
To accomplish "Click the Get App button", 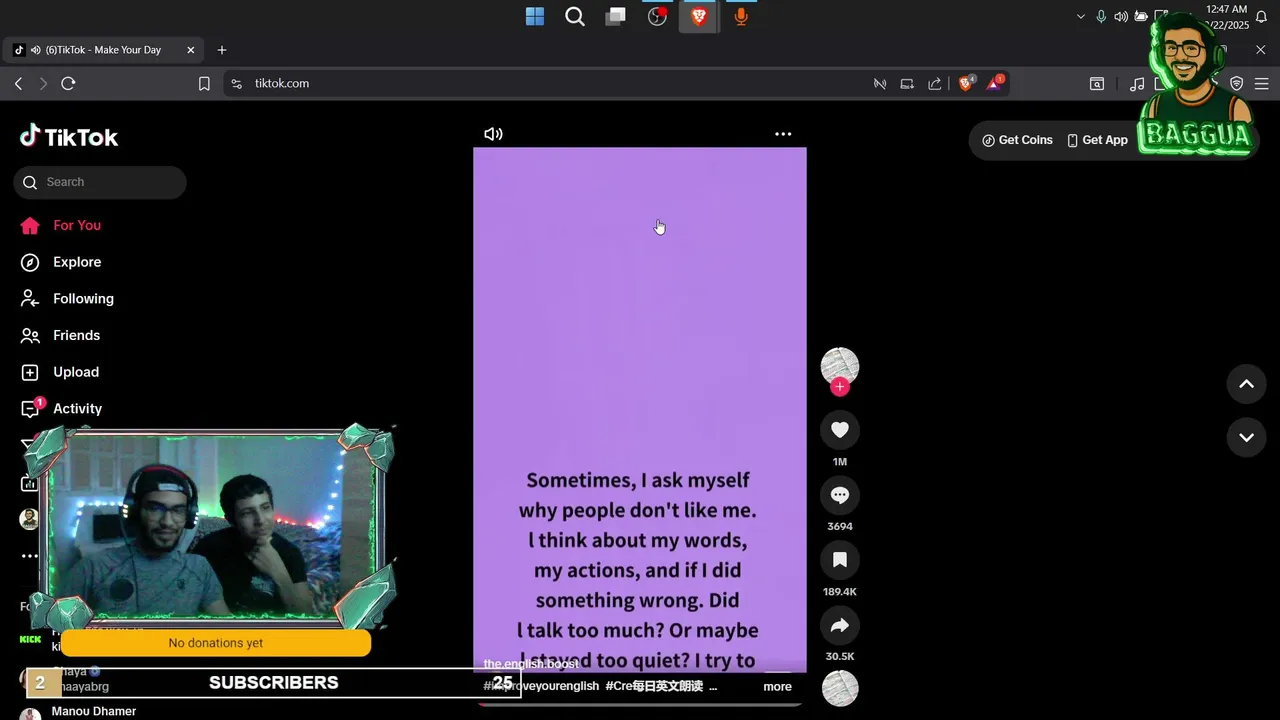I will [1097, 140].
